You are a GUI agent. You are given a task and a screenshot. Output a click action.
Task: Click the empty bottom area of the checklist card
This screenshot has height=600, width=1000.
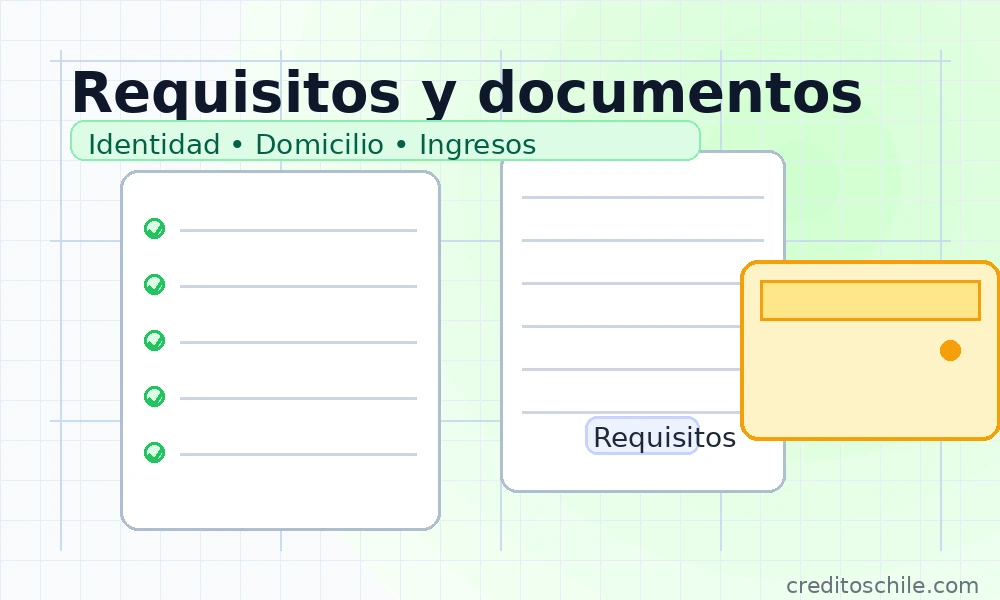pyautogui.click(x=280, y=495)
